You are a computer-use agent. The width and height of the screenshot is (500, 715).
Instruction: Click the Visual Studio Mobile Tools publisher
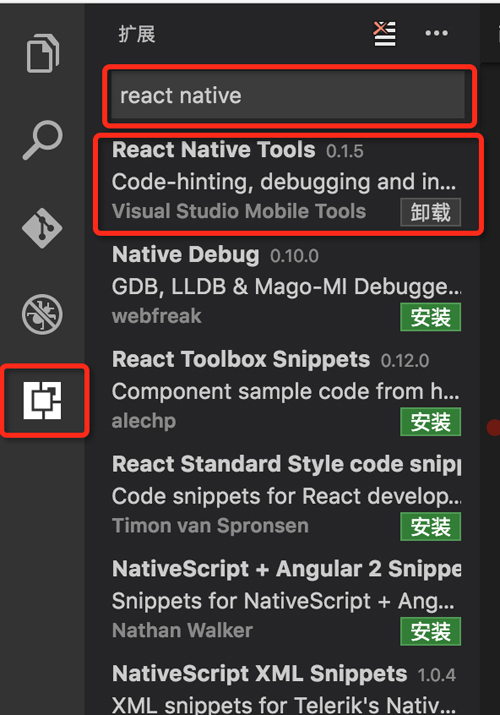(239, 212)
